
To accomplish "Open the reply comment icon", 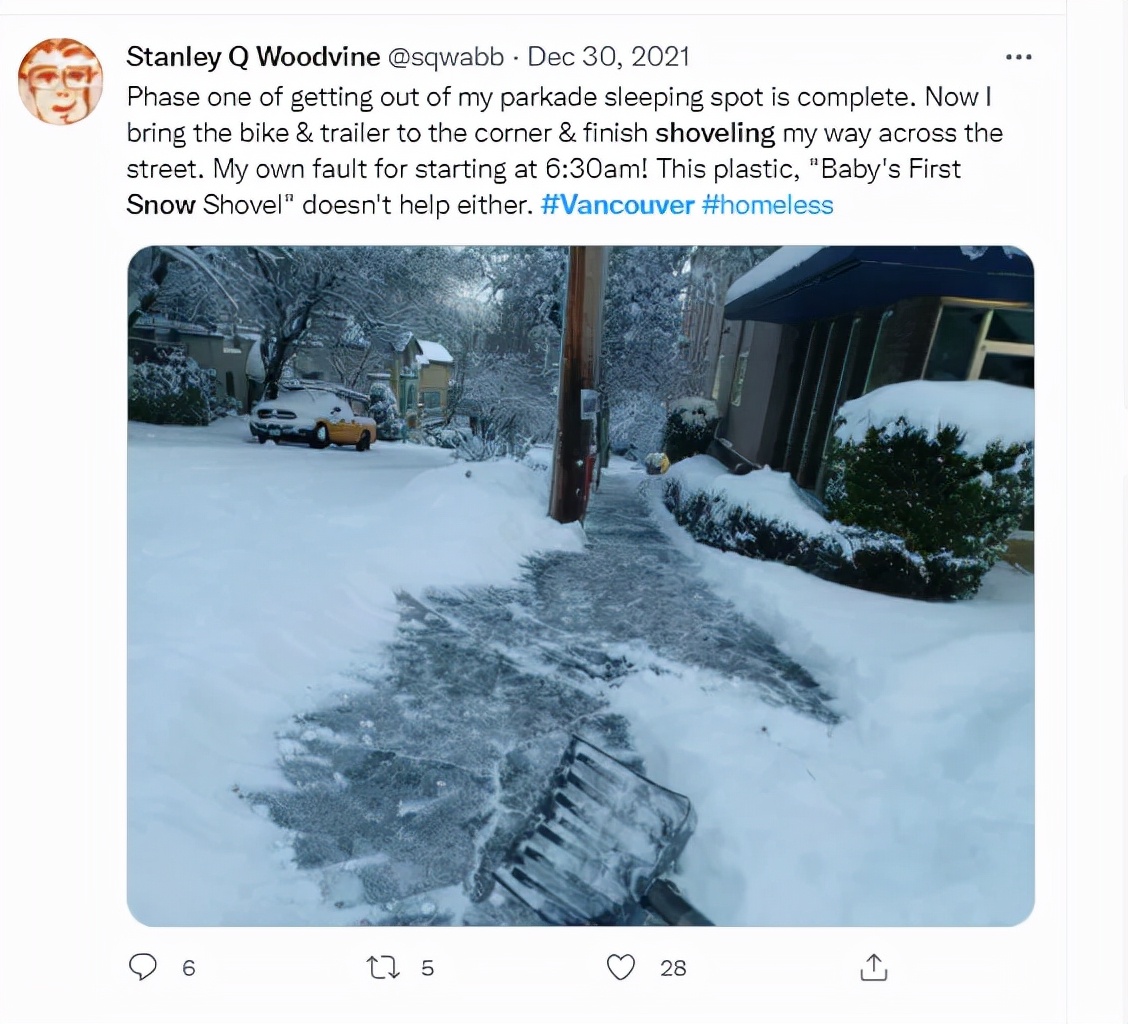I will (x=142, y=967).
